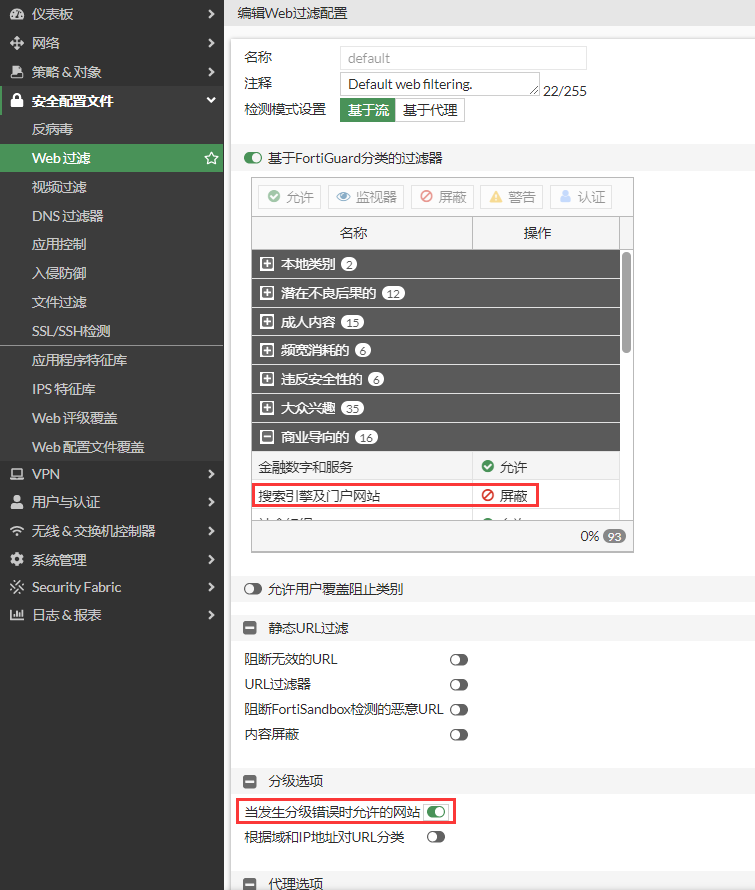Viewport: 755px width, 890px height.
Task: Click the 日志＆报表 chart icon
Action: pos(16,615)
